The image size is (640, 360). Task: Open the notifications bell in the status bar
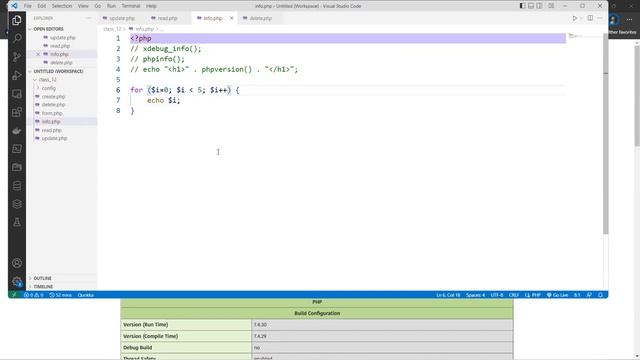(x=600, y=295)
